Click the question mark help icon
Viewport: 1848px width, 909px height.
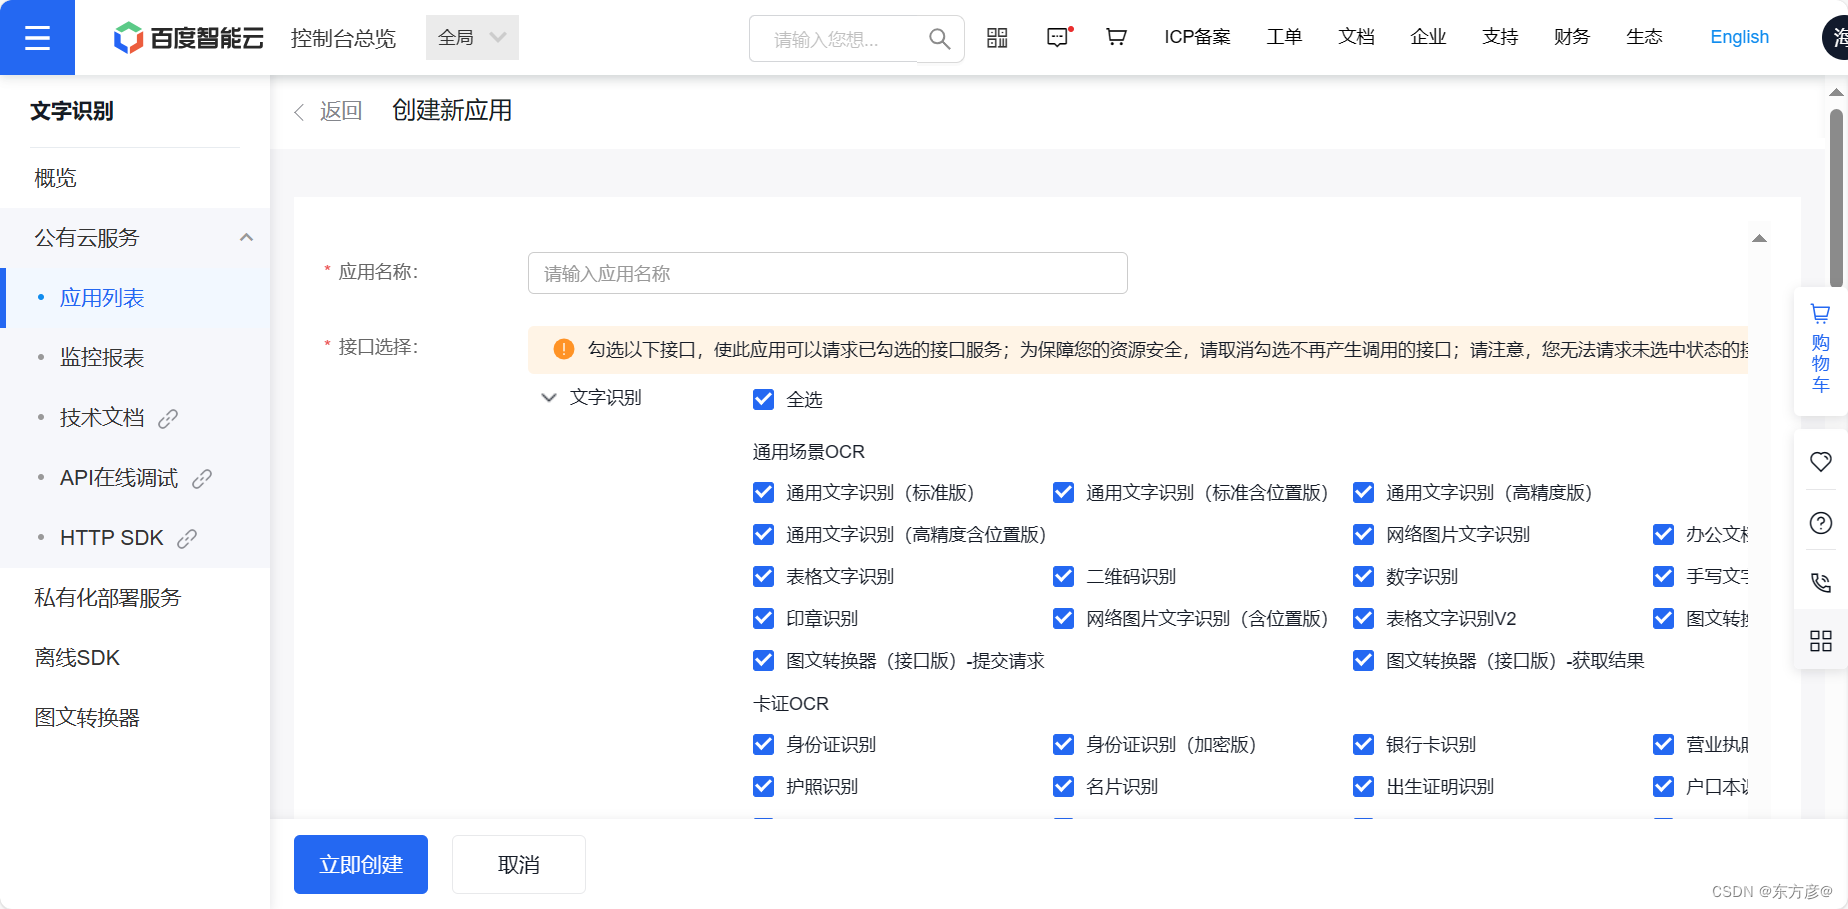point(1821,523)
